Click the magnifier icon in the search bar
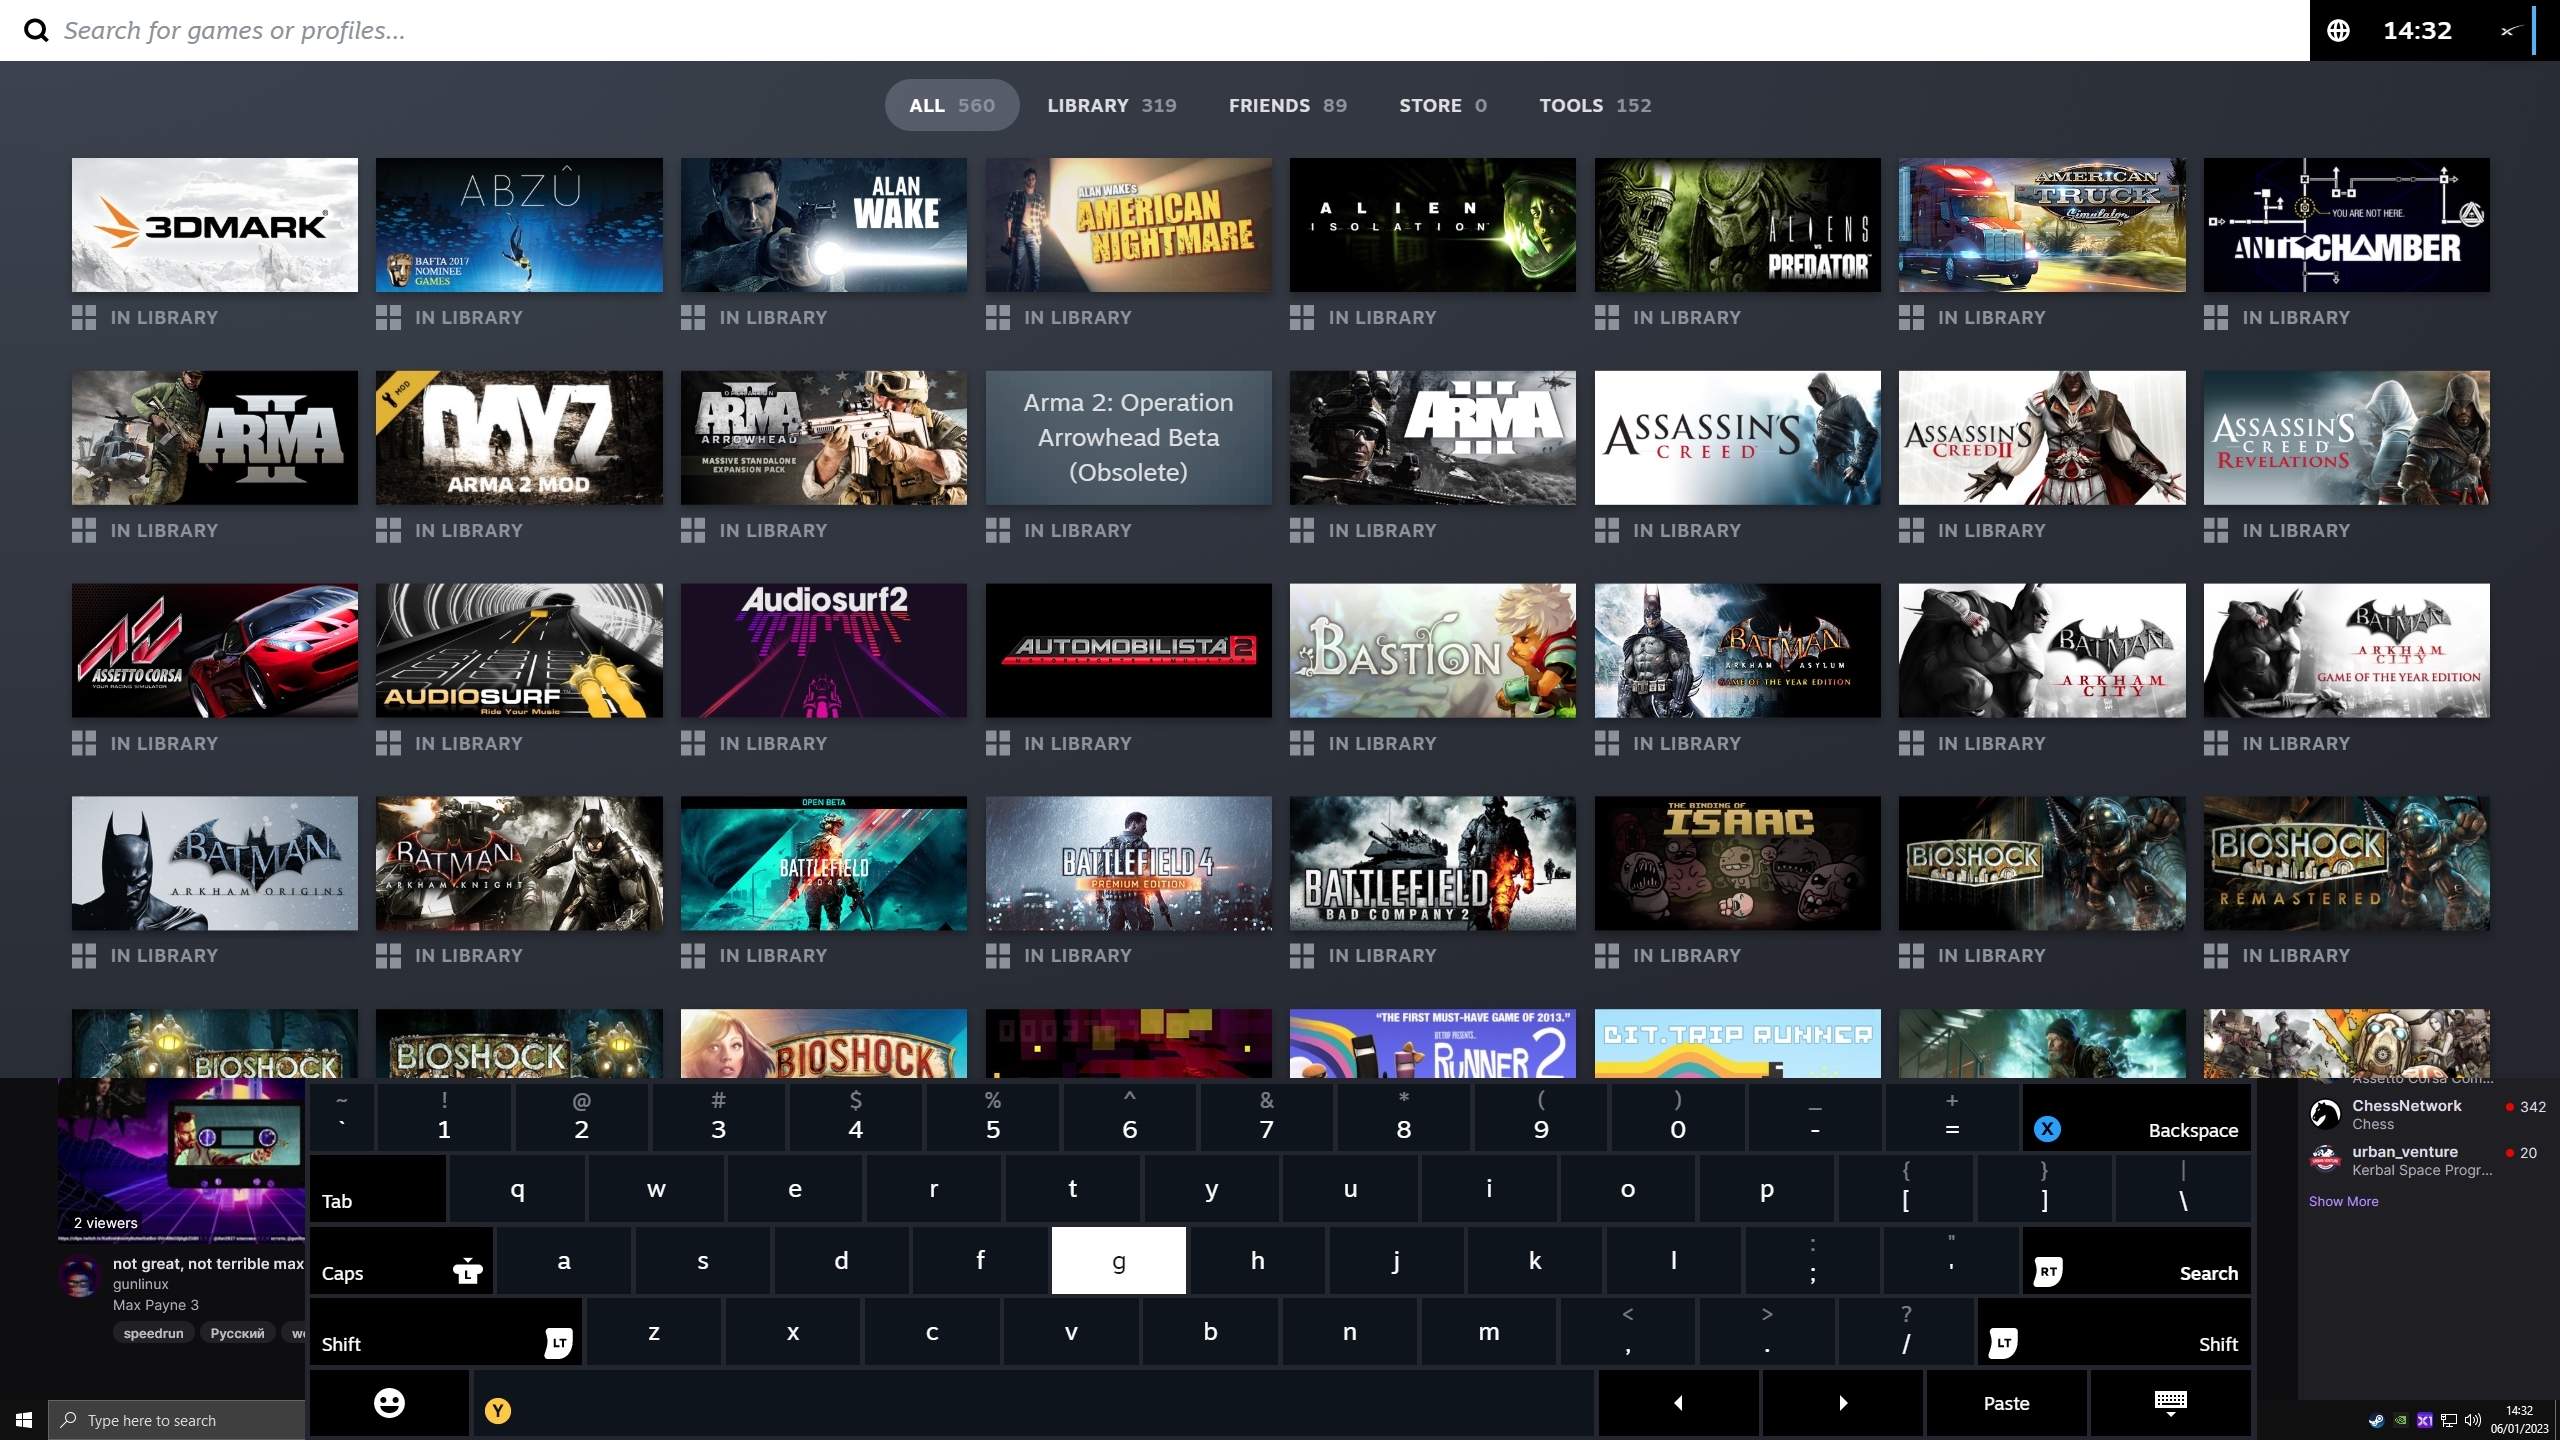The image size is (2560, 1440). [37, 30]
